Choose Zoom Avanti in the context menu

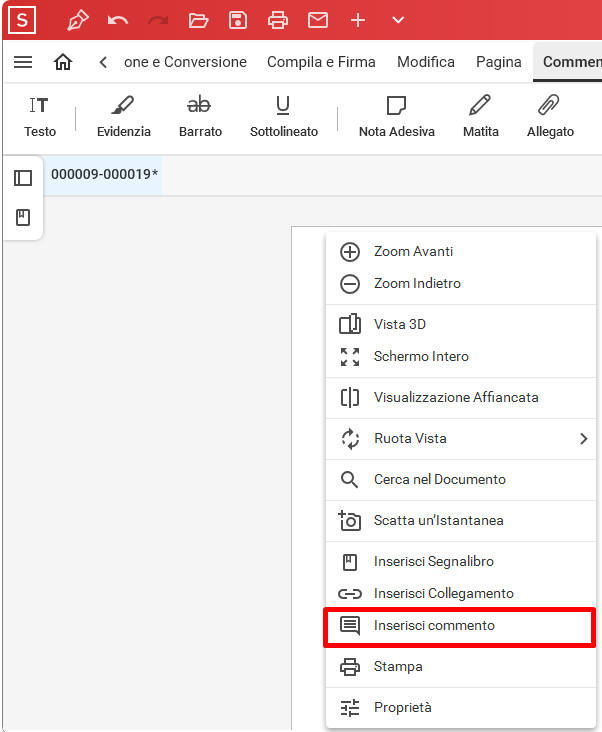coord(461,252)
